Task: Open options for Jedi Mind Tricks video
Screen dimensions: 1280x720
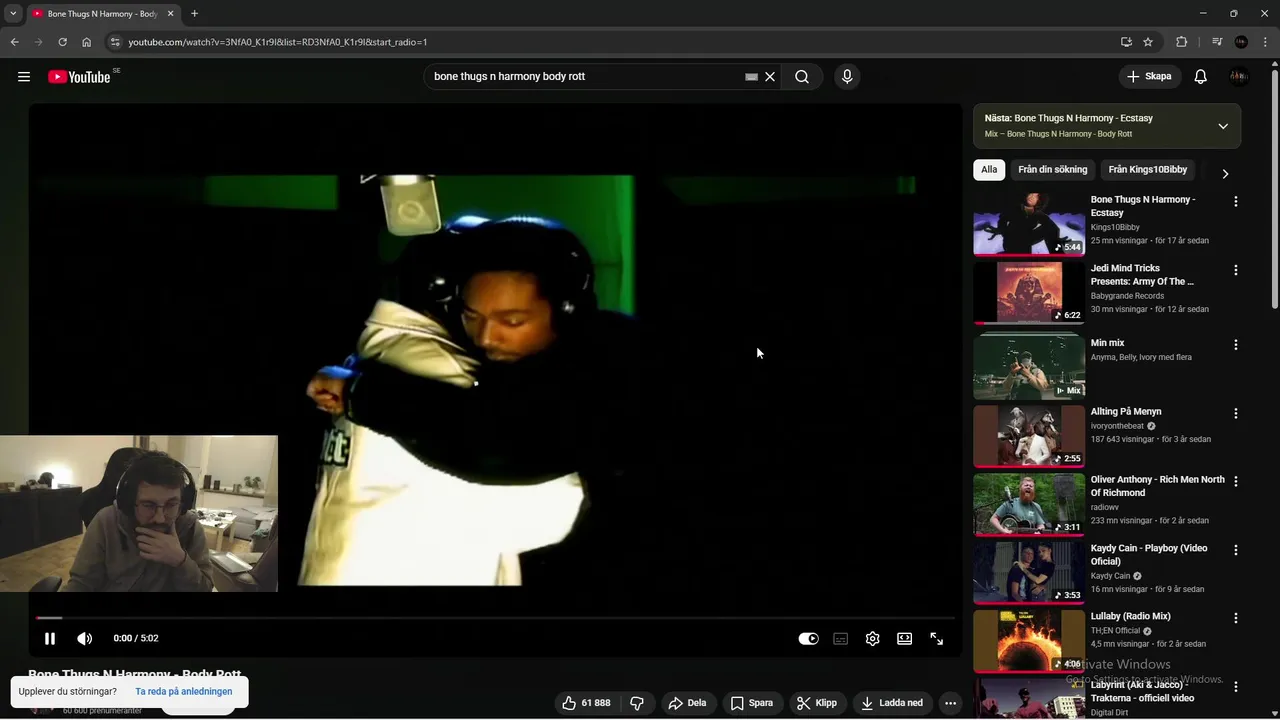Action: (1236, 270)
